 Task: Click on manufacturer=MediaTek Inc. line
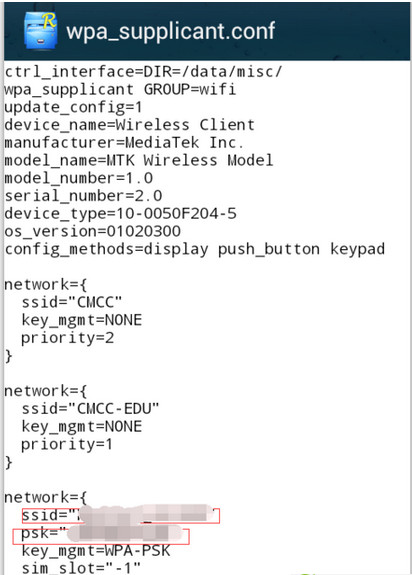tap(124, 143)
